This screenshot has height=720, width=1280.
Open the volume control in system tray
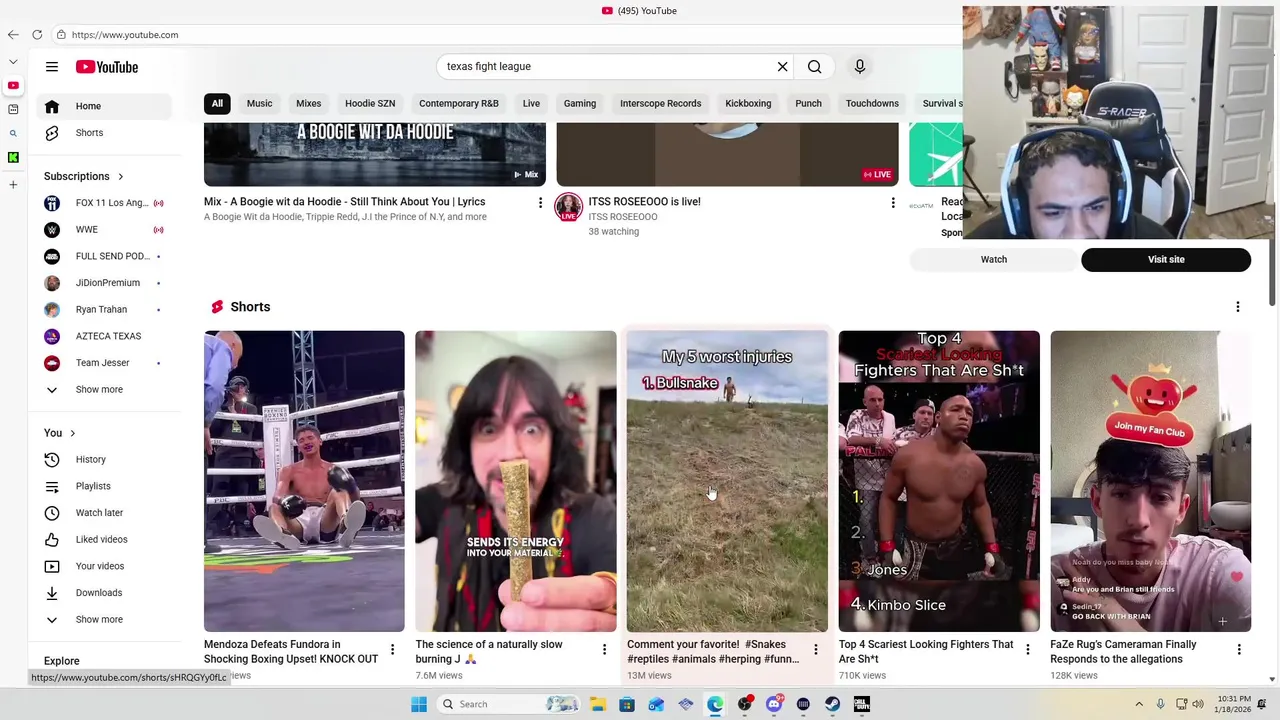coord(1198,704)
